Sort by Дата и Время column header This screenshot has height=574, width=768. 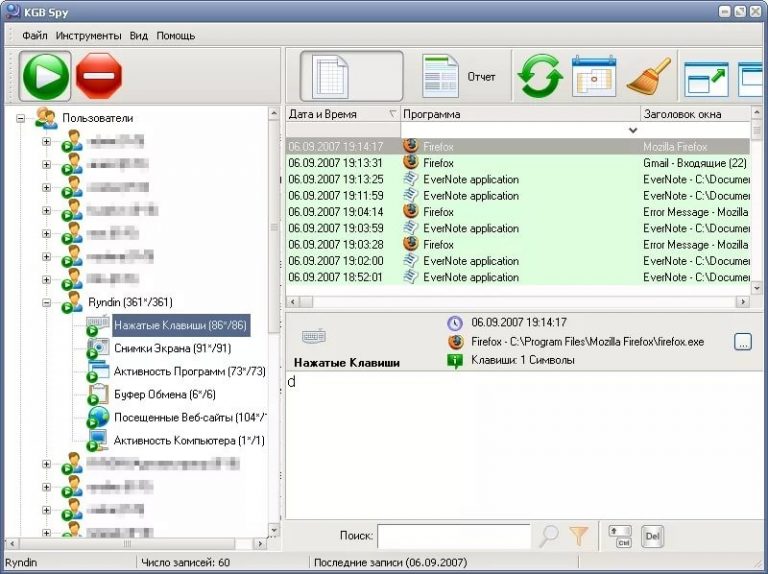coord(343,114)
